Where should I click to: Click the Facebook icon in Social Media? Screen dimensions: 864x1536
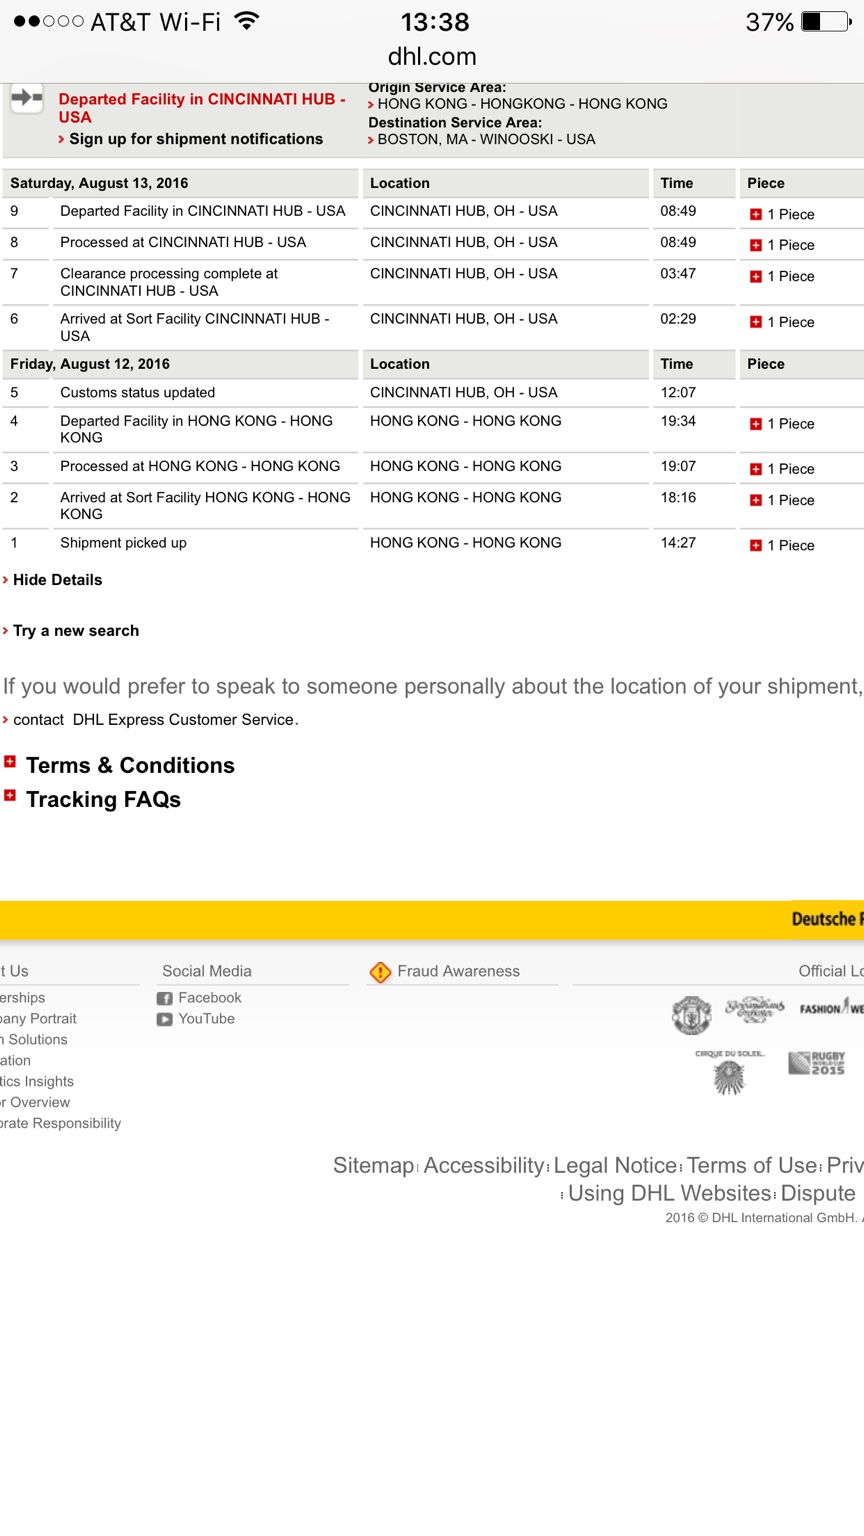pos(165,998)
